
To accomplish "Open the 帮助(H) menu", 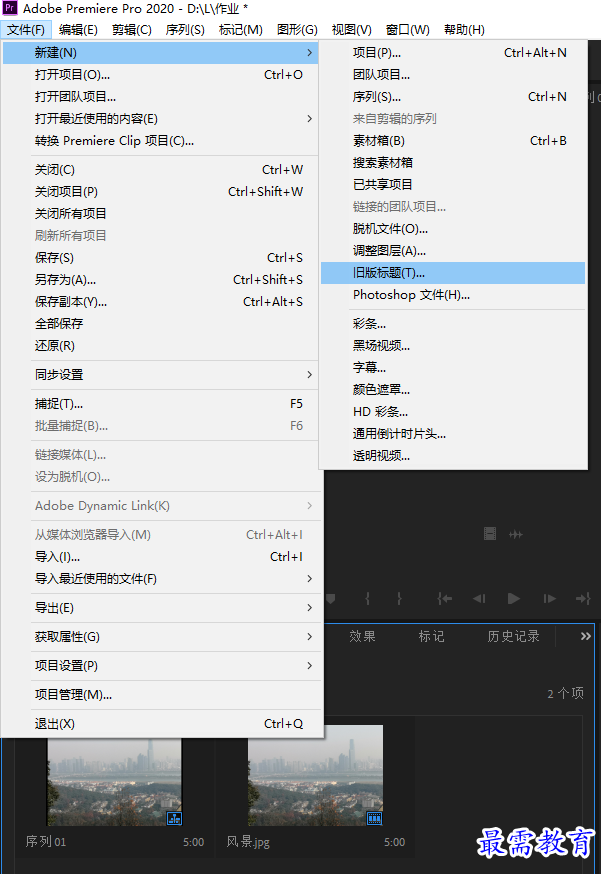I will (x=464, y=30).
